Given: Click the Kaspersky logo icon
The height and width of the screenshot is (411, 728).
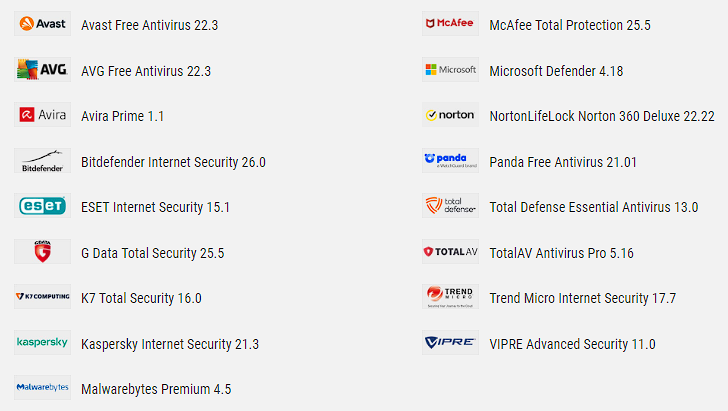Looking at the screenshot, I should pos(42,343).
